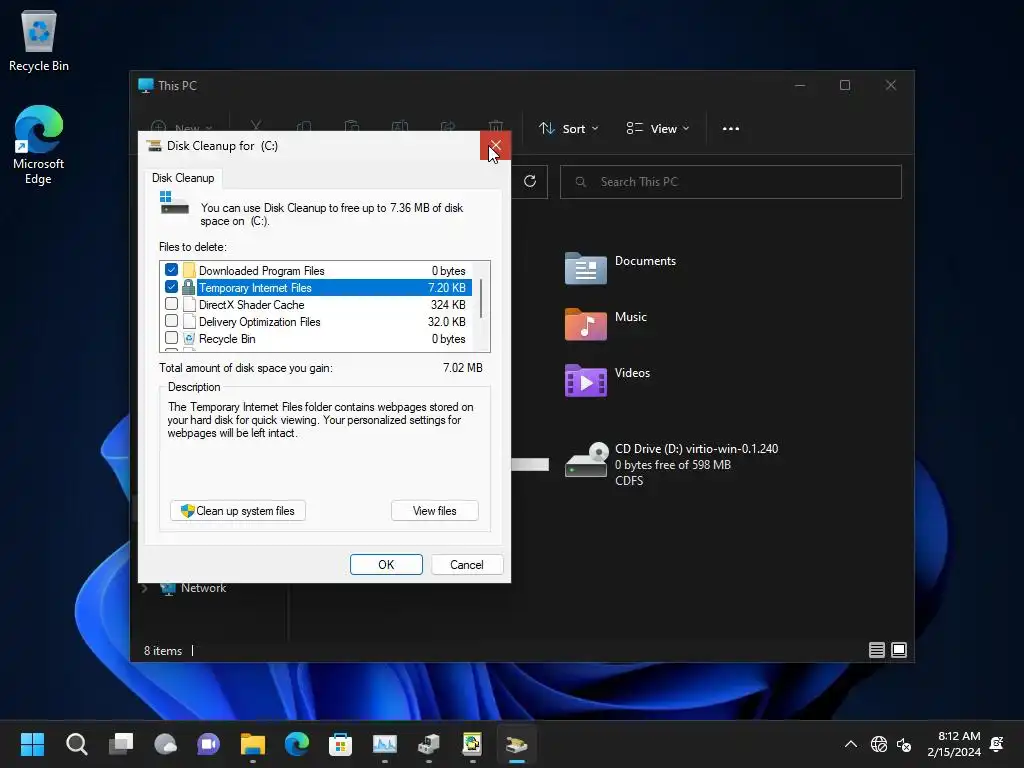Switch to Disk Cleanup taskbar icon
This screenshot has height=768, width=1024.
pyautogui.click(x=517, y=744)
